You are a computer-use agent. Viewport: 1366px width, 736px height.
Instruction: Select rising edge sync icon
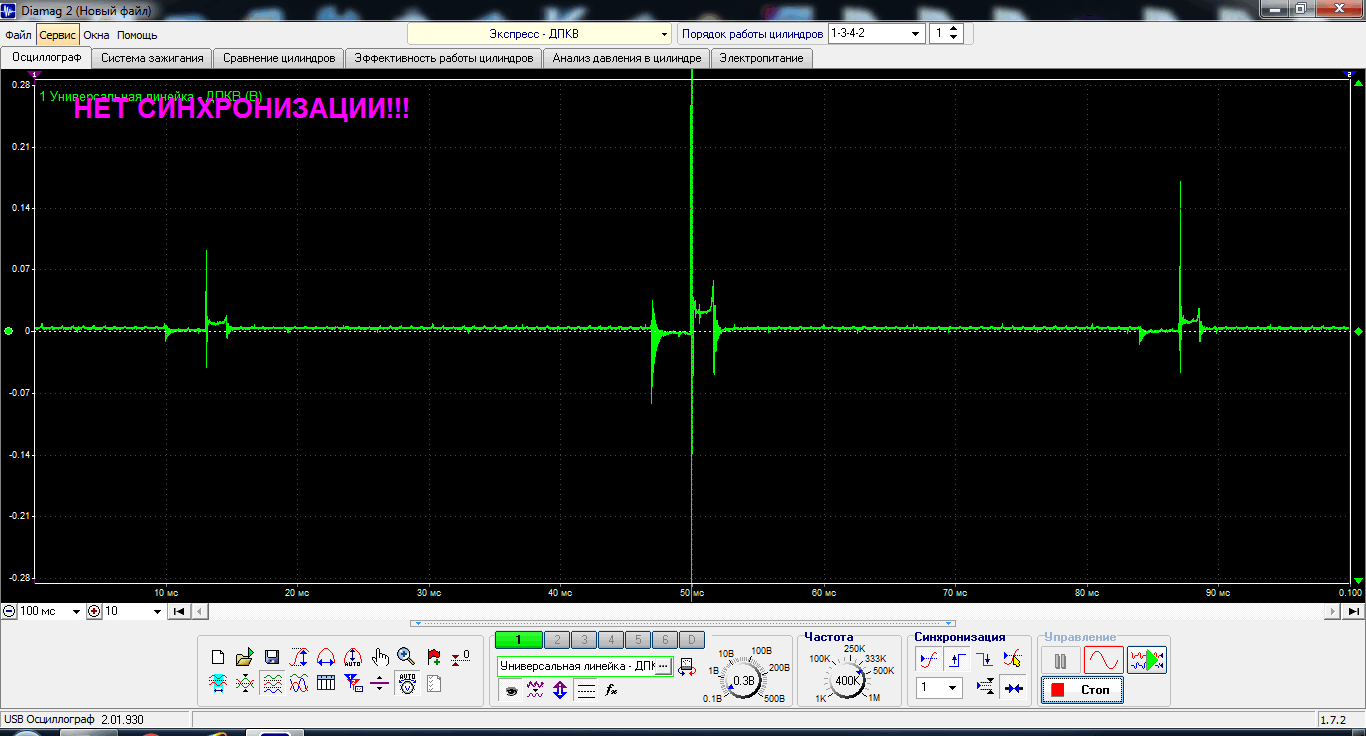[957, 660]
